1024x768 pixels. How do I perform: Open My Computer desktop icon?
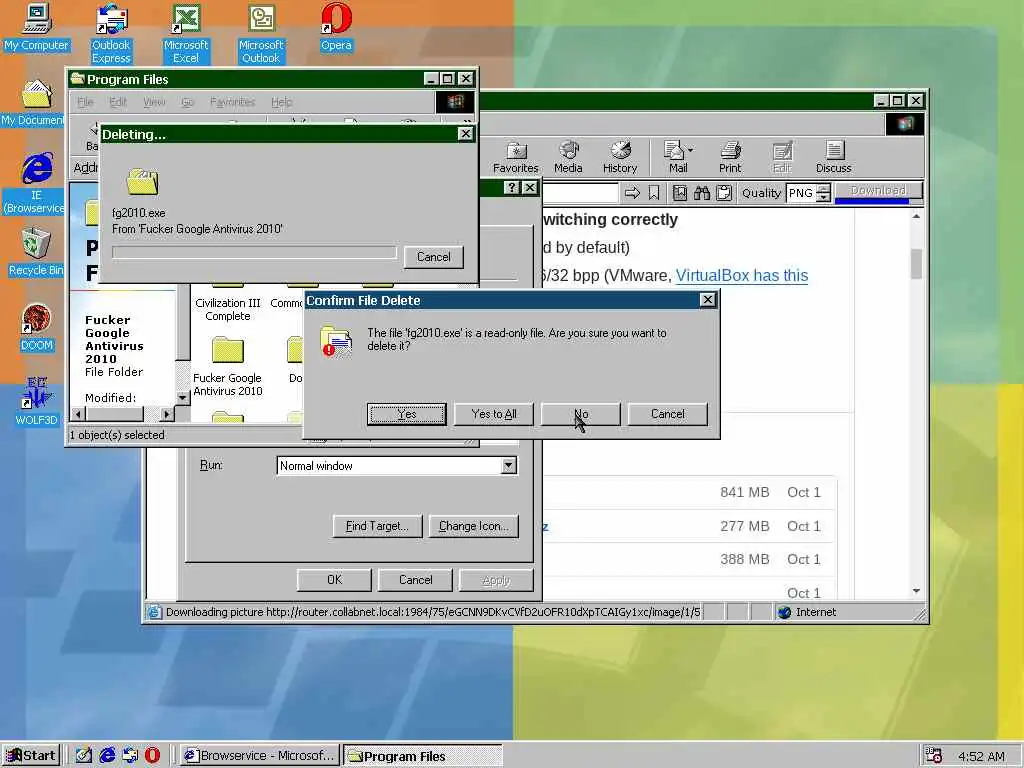36,27
